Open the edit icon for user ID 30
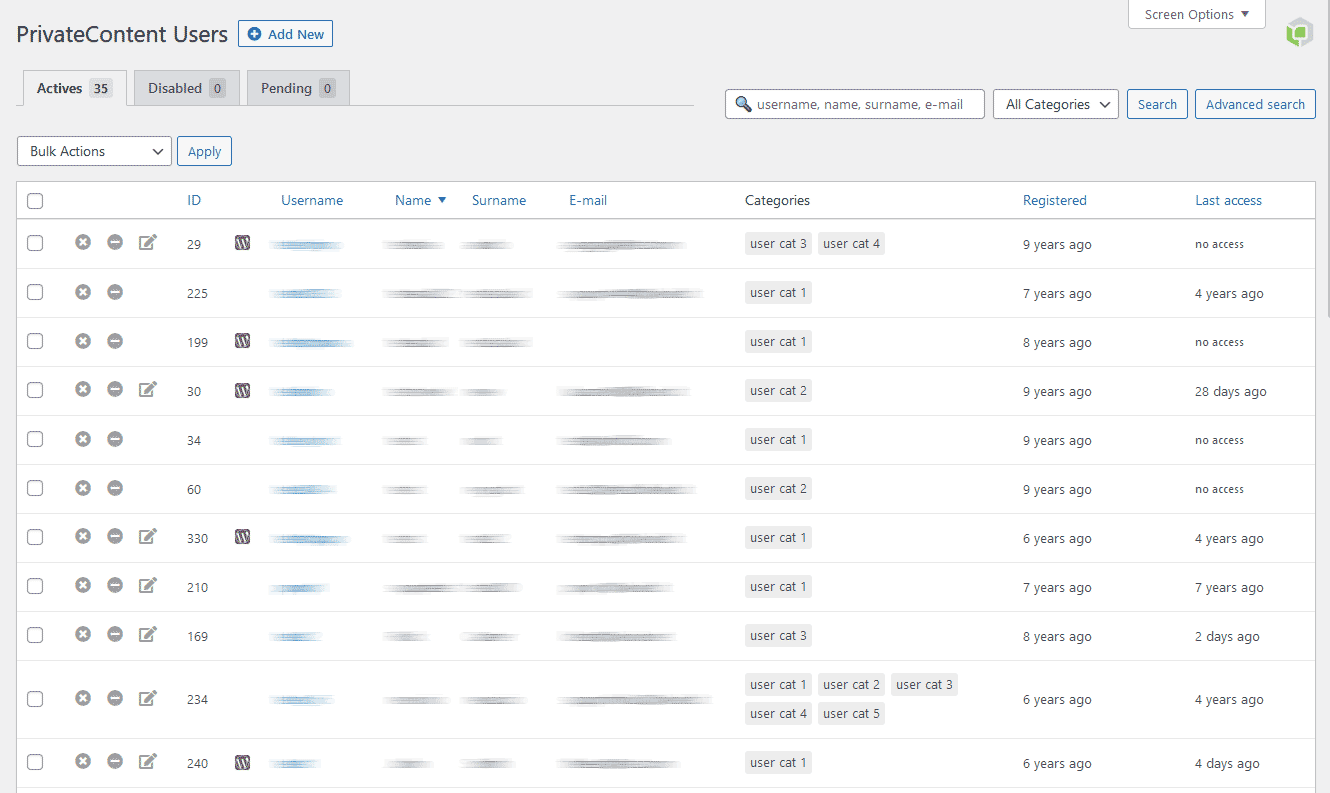 (148, 389)
